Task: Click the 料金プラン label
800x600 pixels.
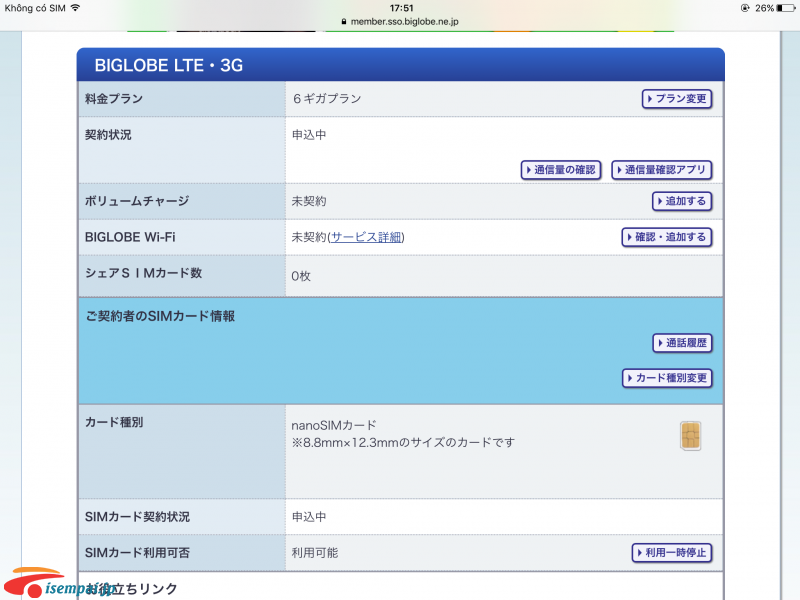Action: (114, 98)
